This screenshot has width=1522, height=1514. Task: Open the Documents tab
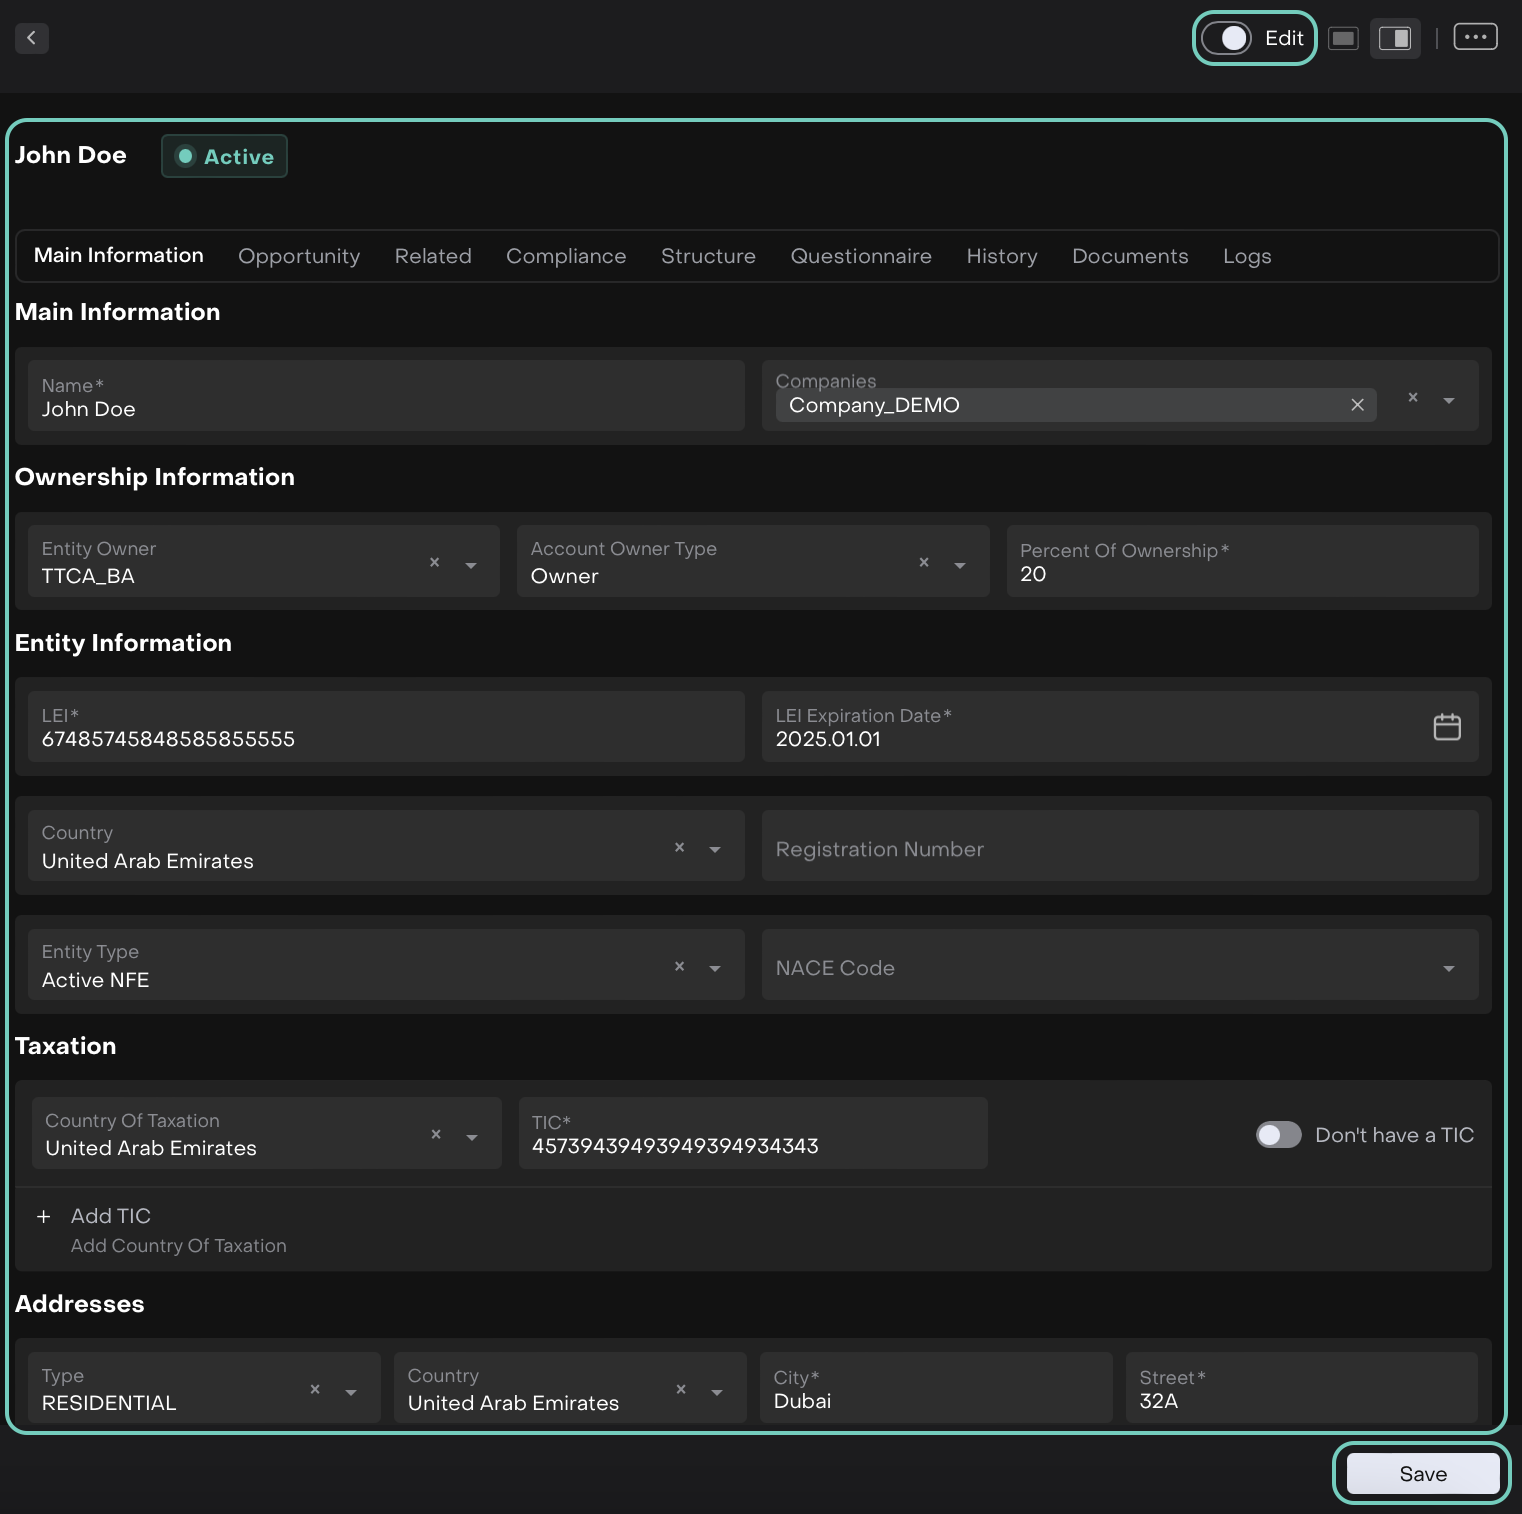pyautogui.click(x=1130, y=257)
